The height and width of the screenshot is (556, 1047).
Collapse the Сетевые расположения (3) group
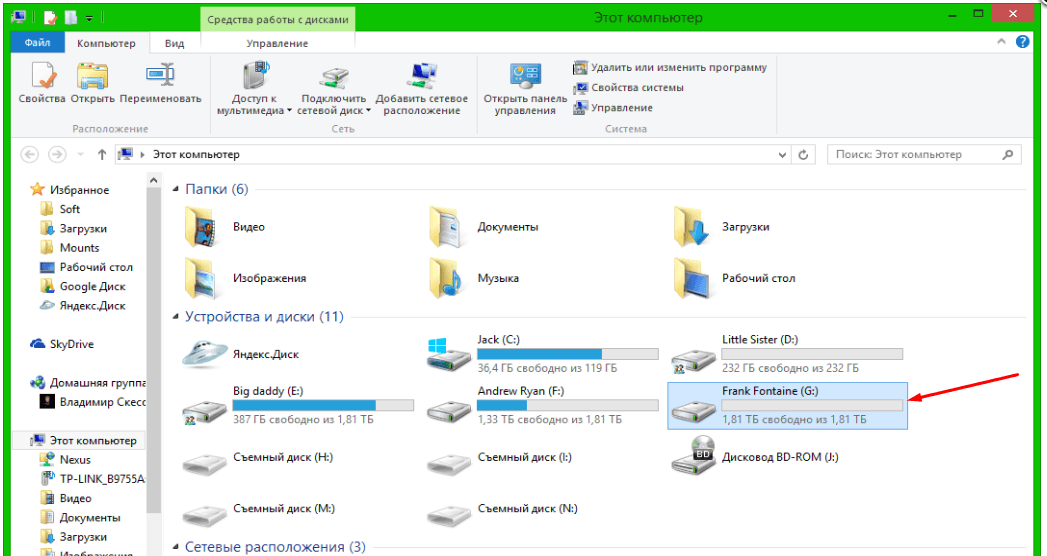[x=176, y=547]
